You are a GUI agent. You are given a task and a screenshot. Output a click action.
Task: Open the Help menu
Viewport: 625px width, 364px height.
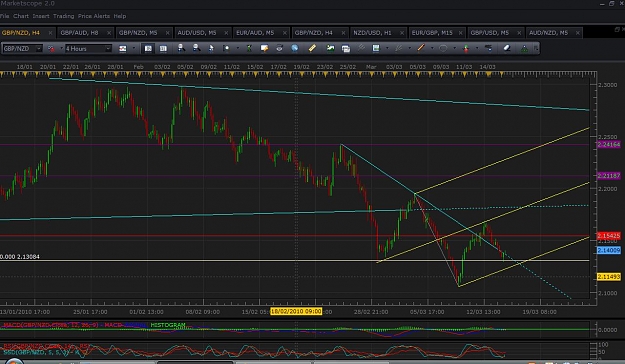pyautogui.click(x=120, y=16)
